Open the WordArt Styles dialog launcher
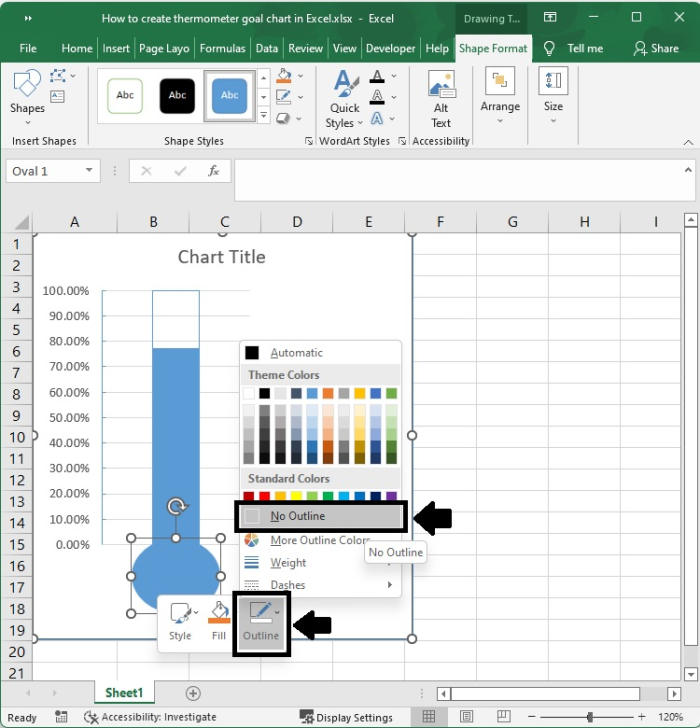 pyautogui.click(x=402, y=141)
